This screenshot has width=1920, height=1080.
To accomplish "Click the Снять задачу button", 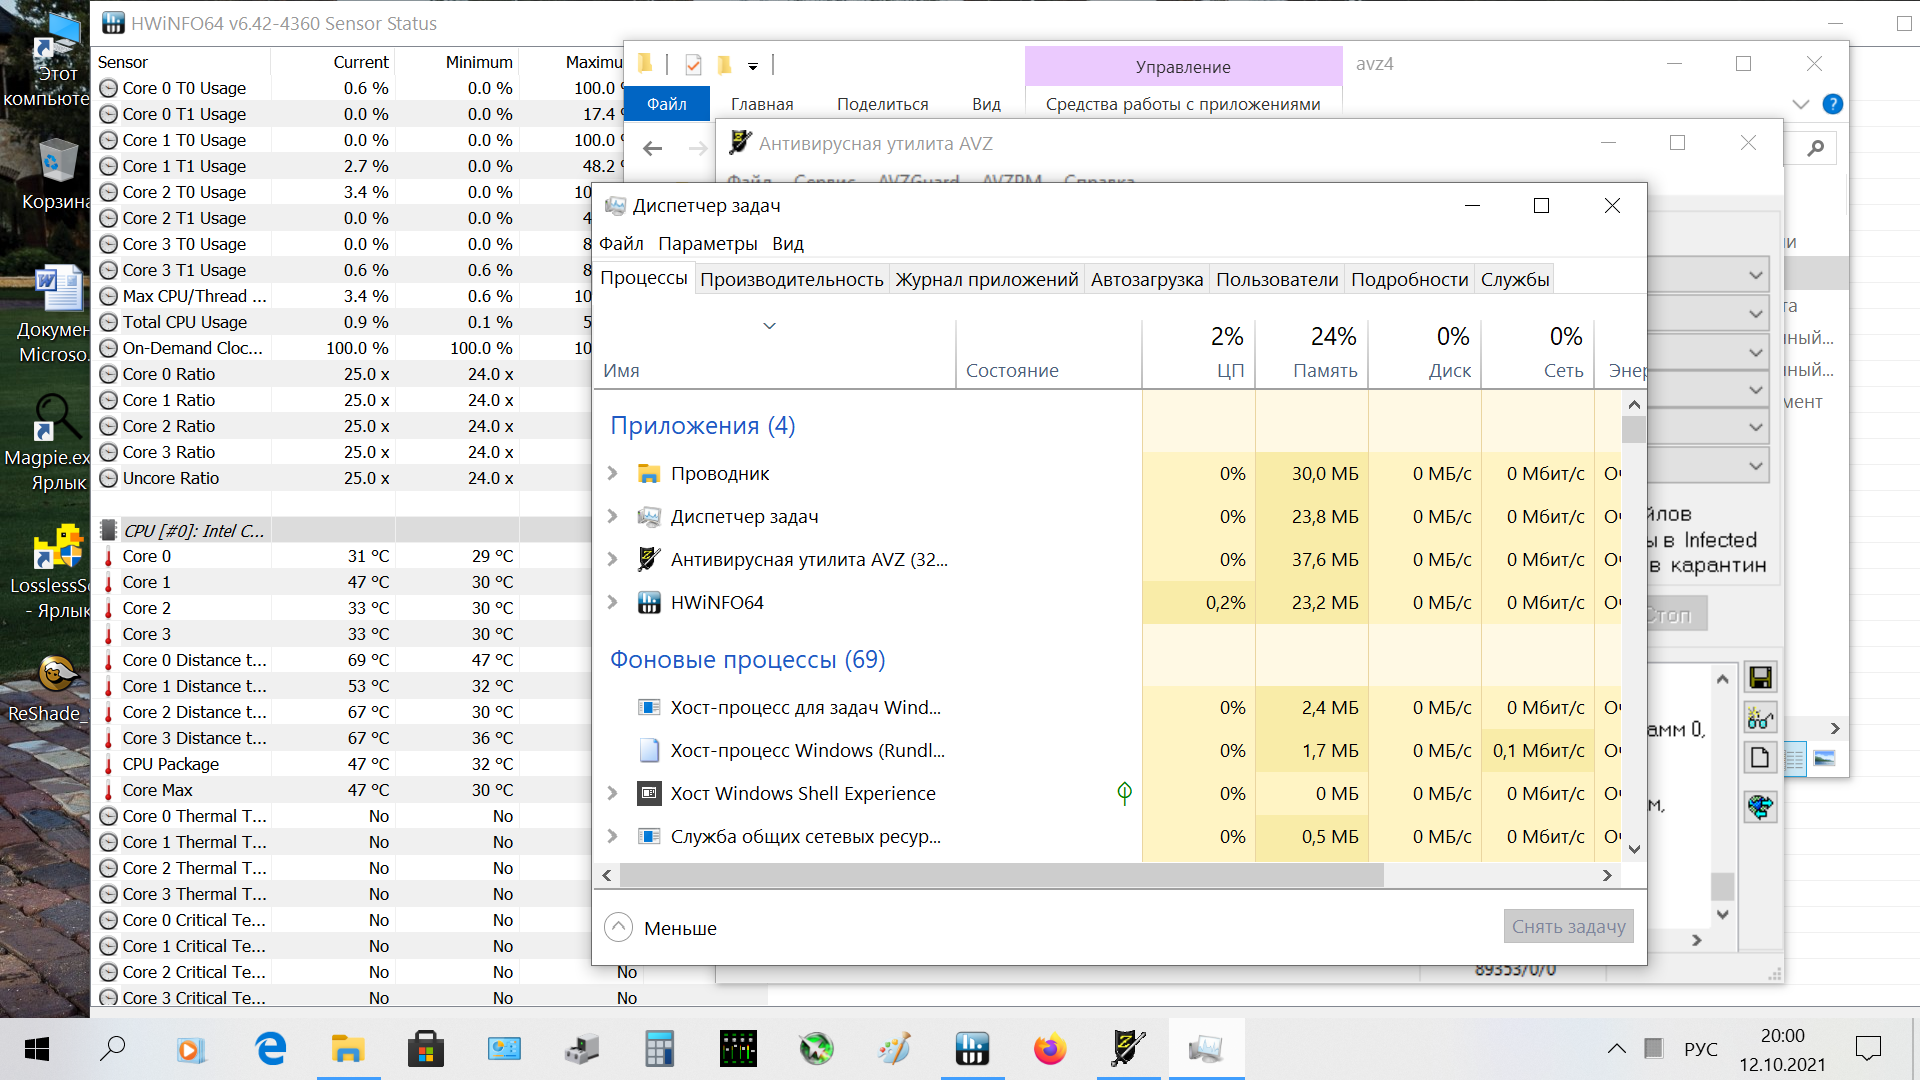I will coord(1568,927).
